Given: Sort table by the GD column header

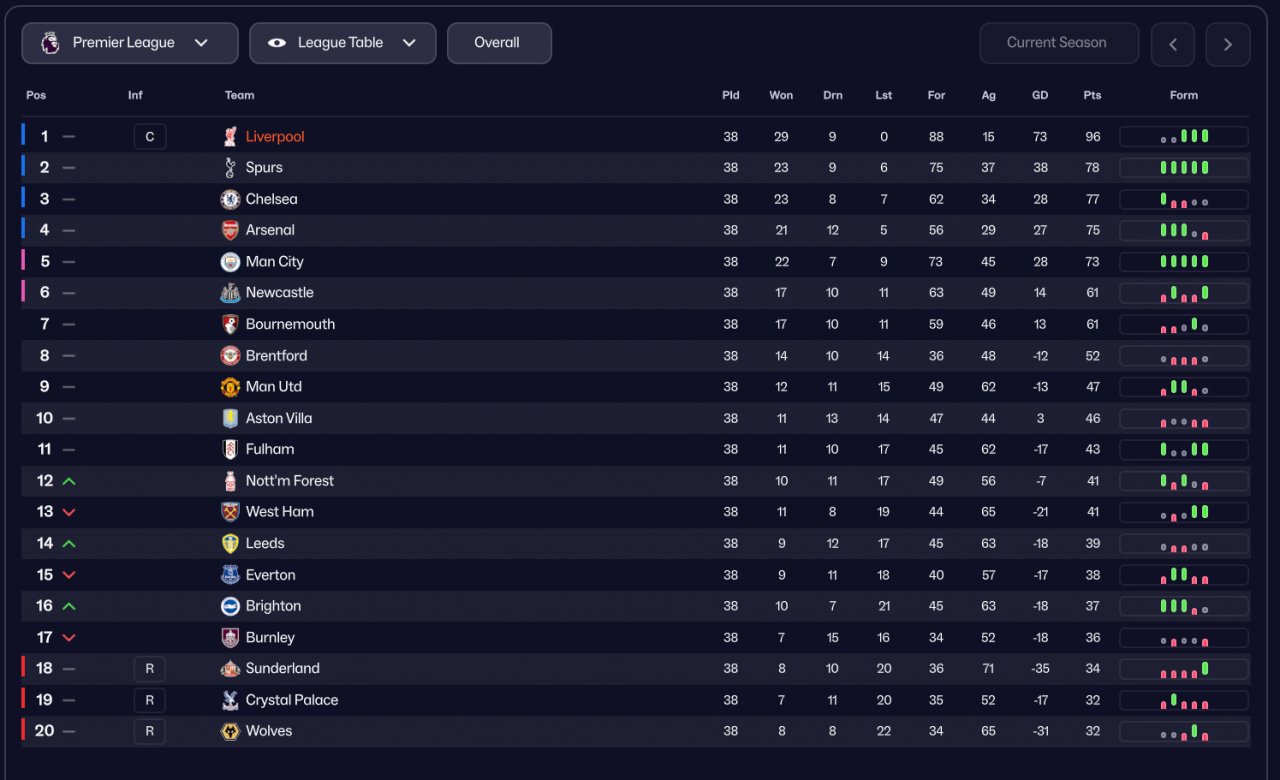Looking at the screenshot, I should 1040,95.
